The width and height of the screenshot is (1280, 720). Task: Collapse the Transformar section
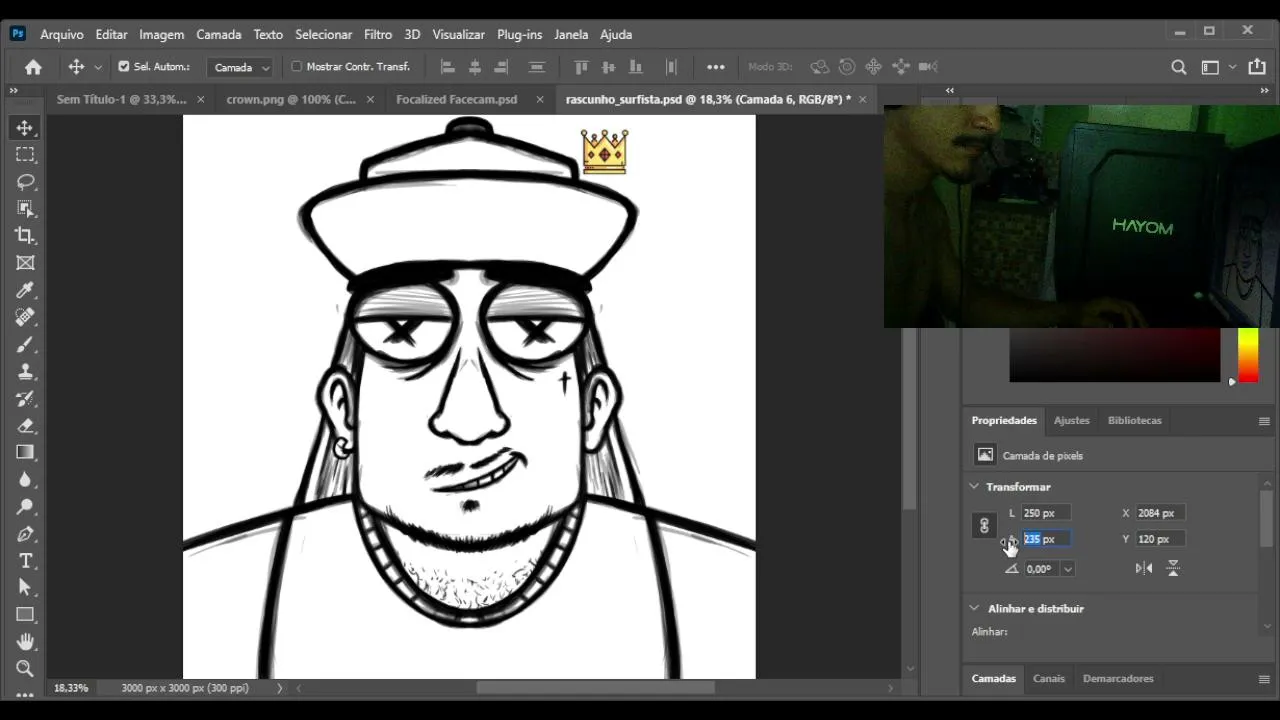[974, 487]
